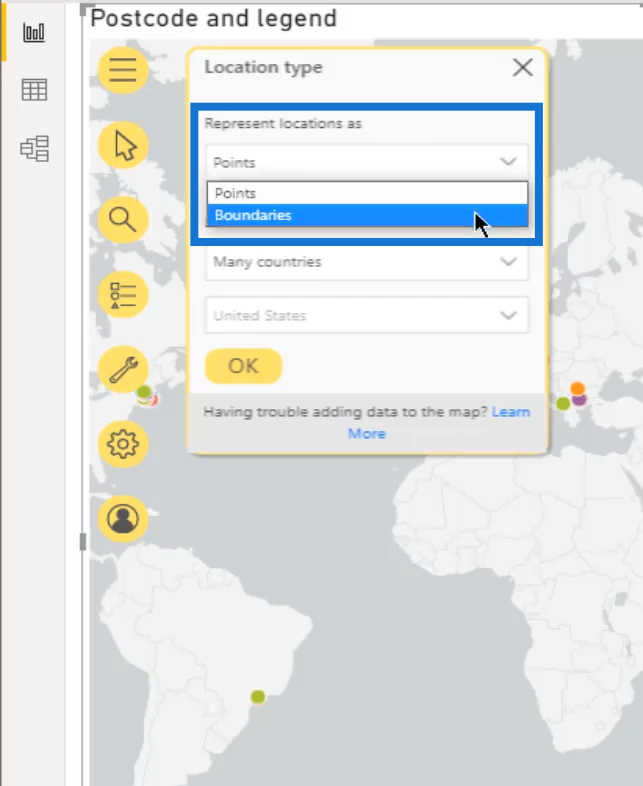The height and width of the screenshot is (786, 643).
Task: Open the Many countries dropdown
Action: click(x=366, y=262)
